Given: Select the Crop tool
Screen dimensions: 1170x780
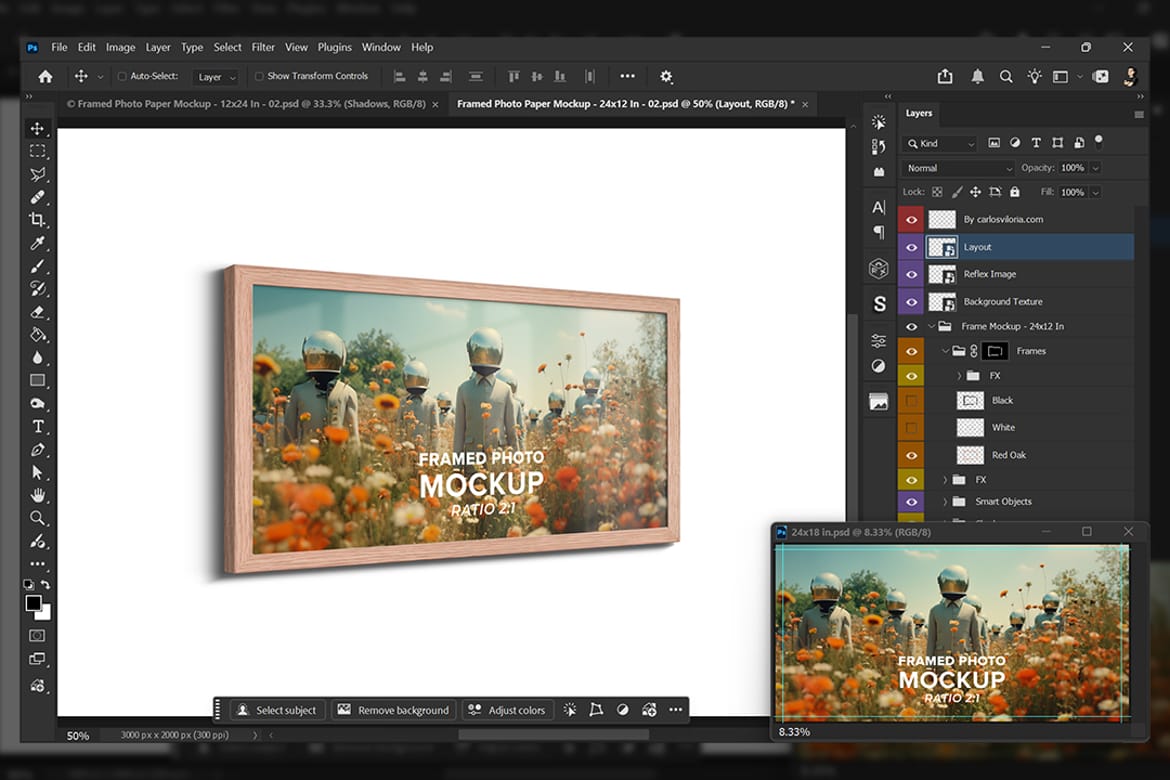Looking at the screenshot, I should point(37,219).
